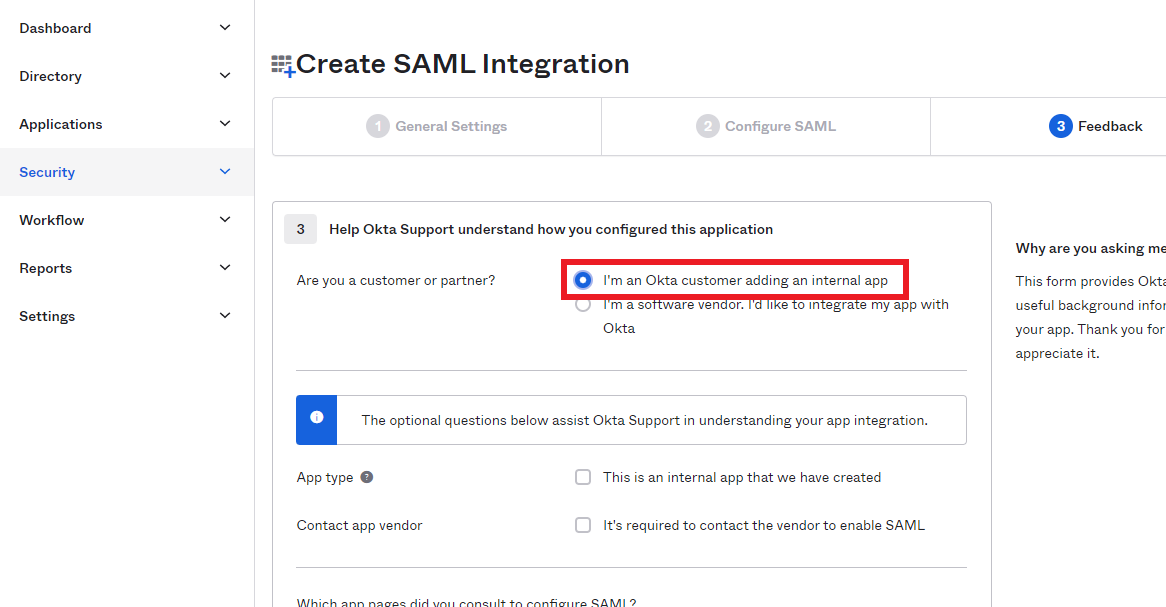The height and width of the screenshot is (607, 1166).
Task: Click the optional questions info banner
Action: tap(653, 420)
